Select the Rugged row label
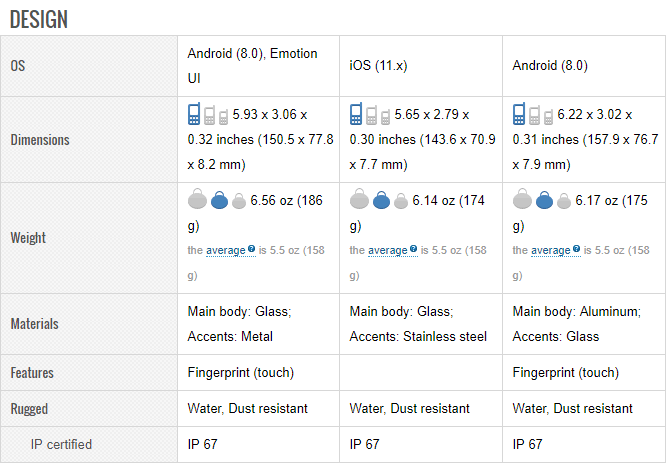Viewport: 666px width, 473px height. point(29,409)
